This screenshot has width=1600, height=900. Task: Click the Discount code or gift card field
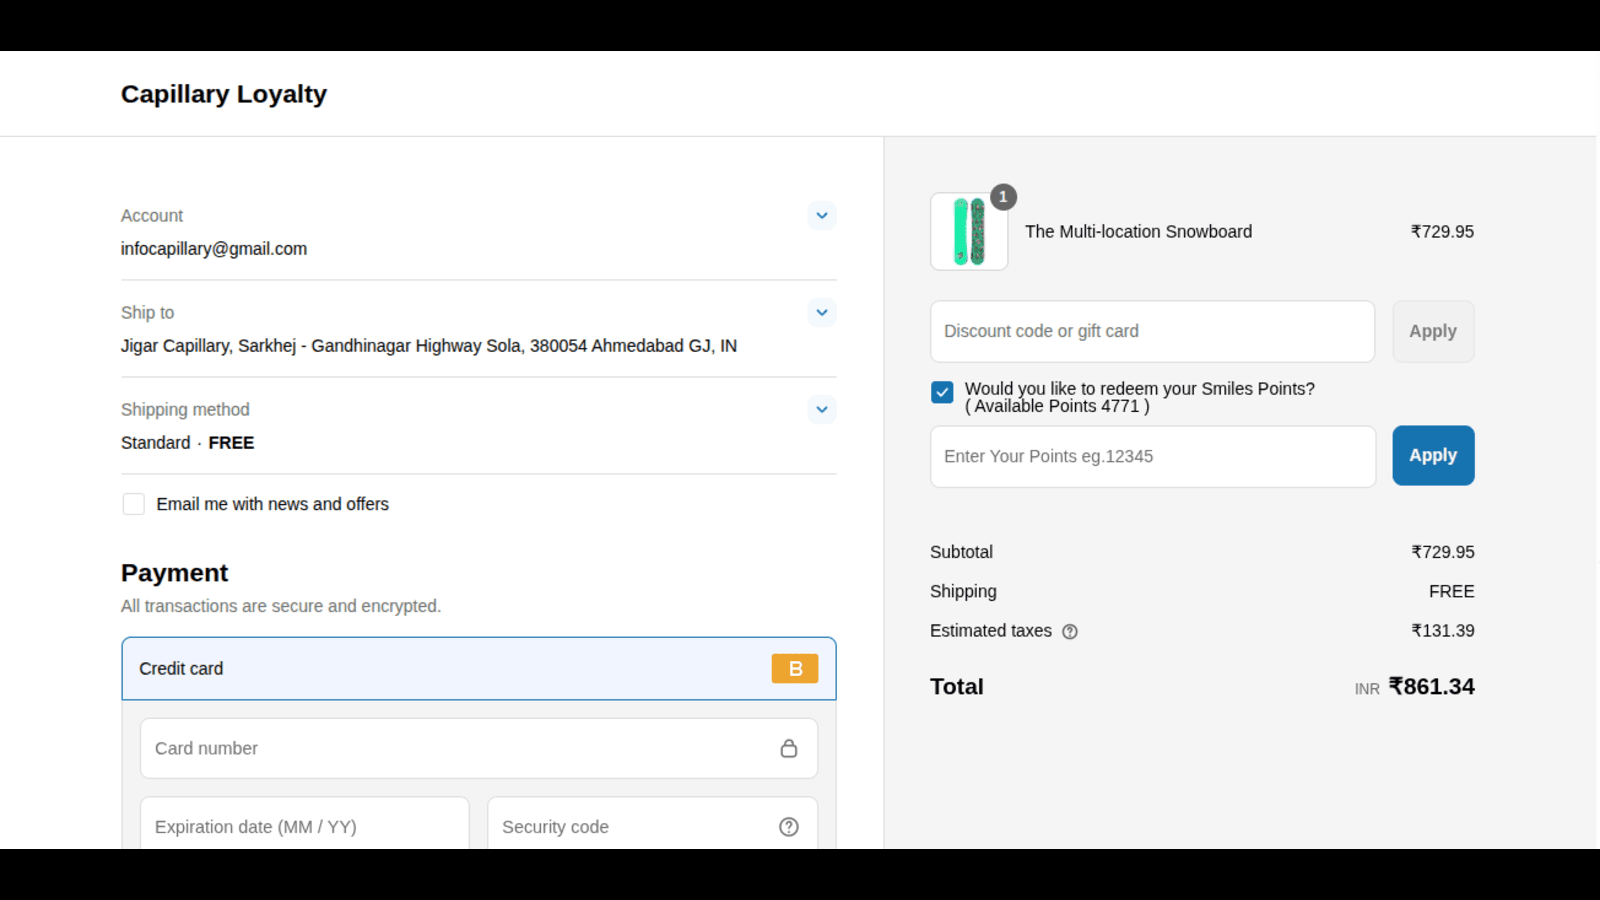click(1151, 331)
